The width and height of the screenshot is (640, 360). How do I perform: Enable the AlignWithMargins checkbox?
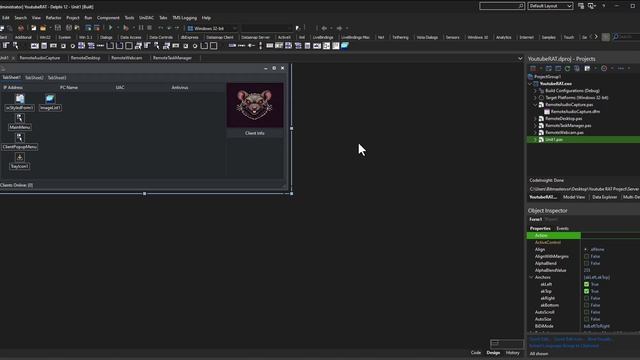coord(587,256)
